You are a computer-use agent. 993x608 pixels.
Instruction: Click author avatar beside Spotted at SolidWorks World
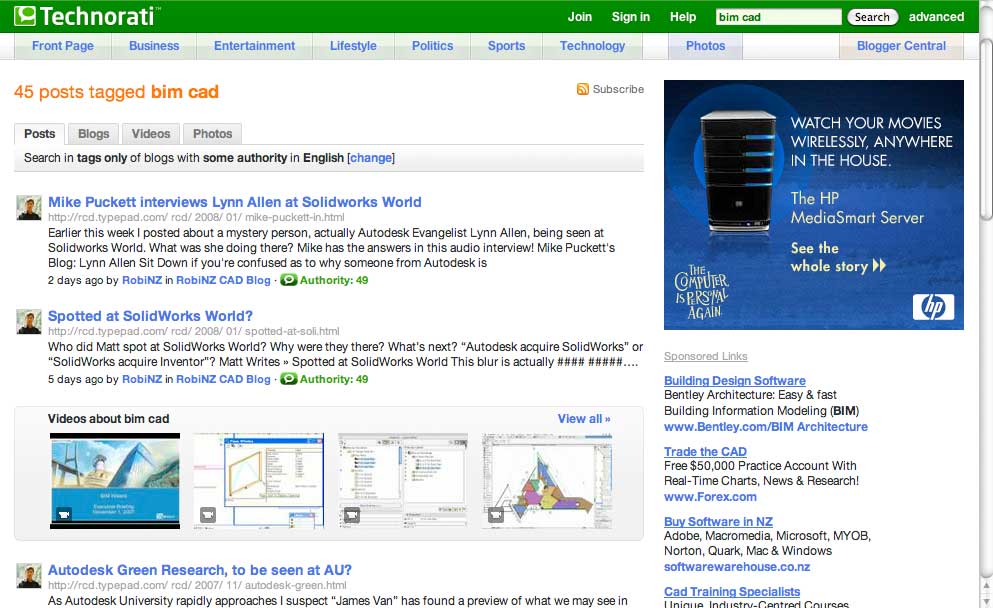tap(28, 322)
